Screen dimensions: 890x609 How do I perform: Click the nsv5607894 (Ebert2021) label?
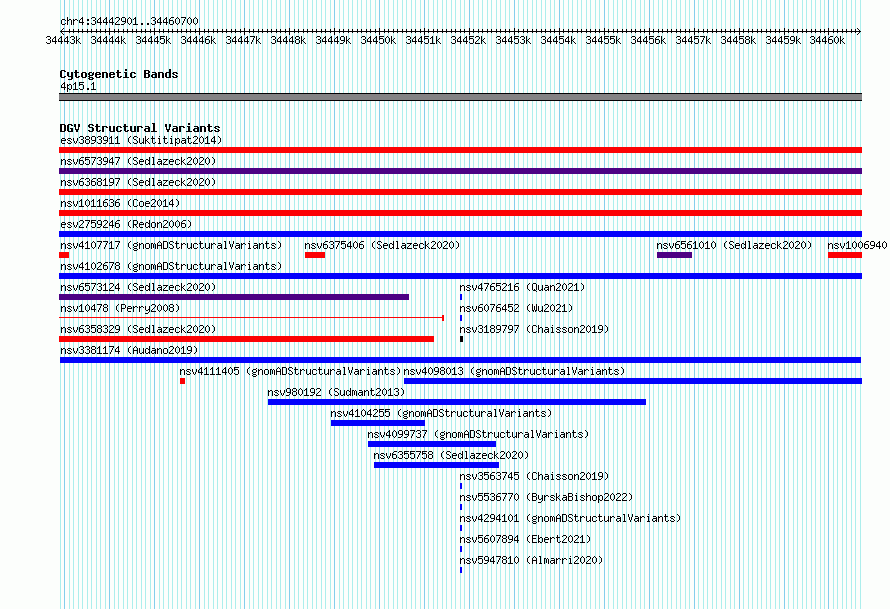click(x=525, y=539)
